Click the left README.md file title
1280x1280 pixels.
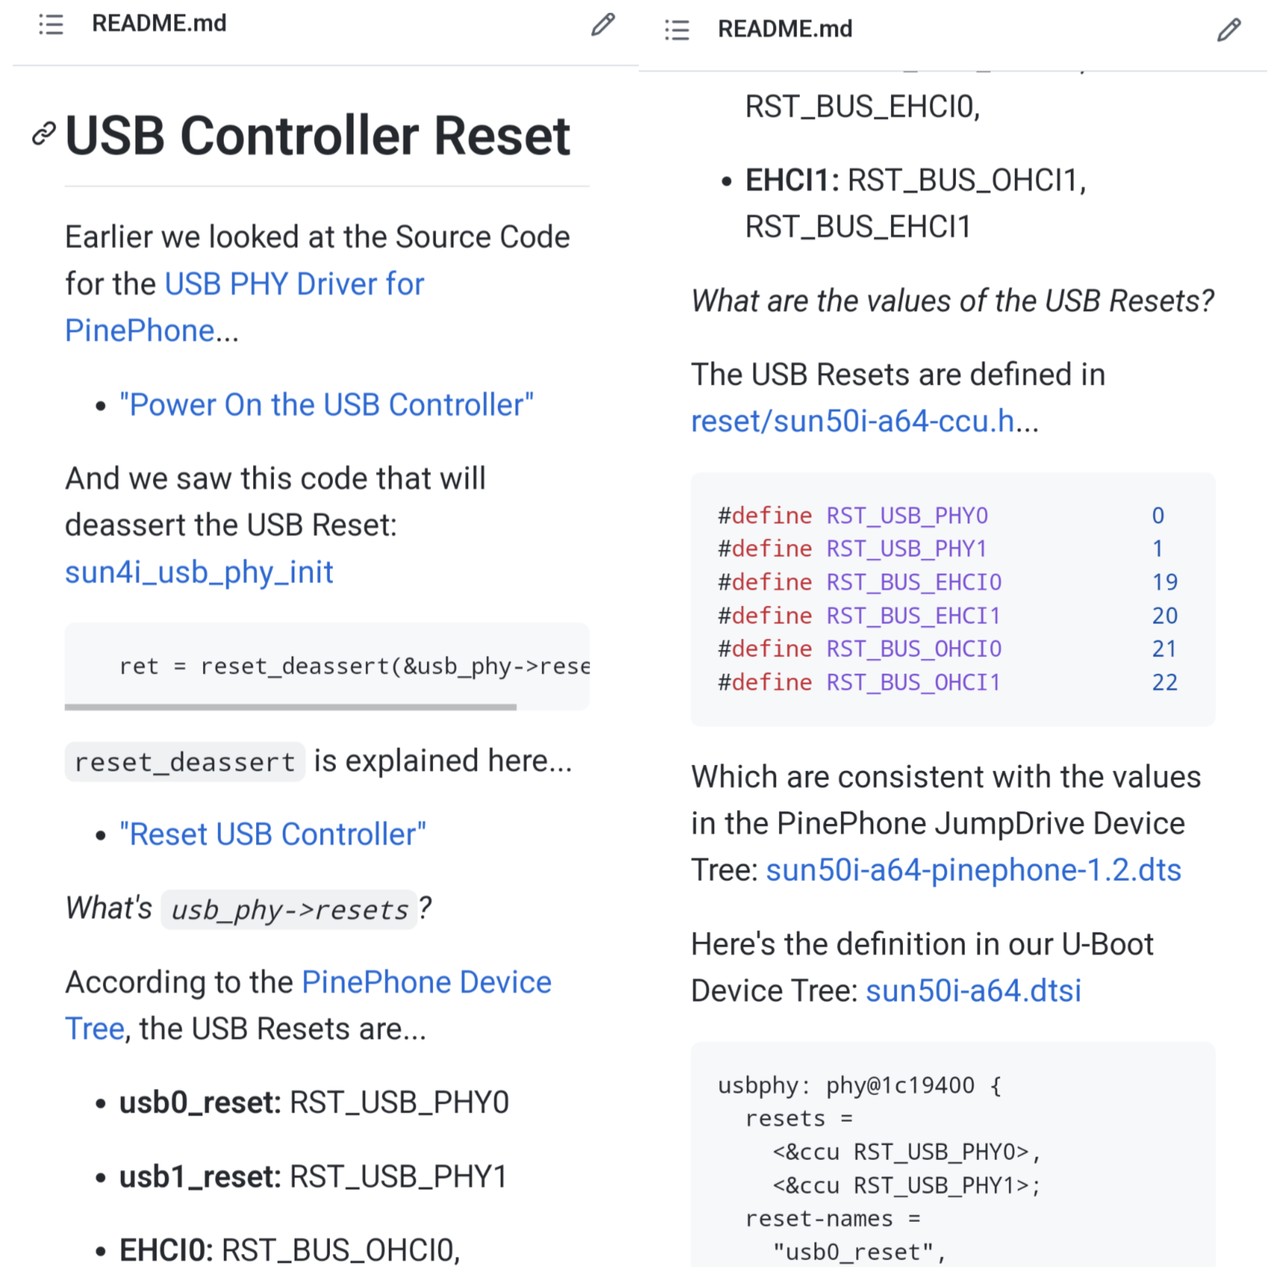159,23
